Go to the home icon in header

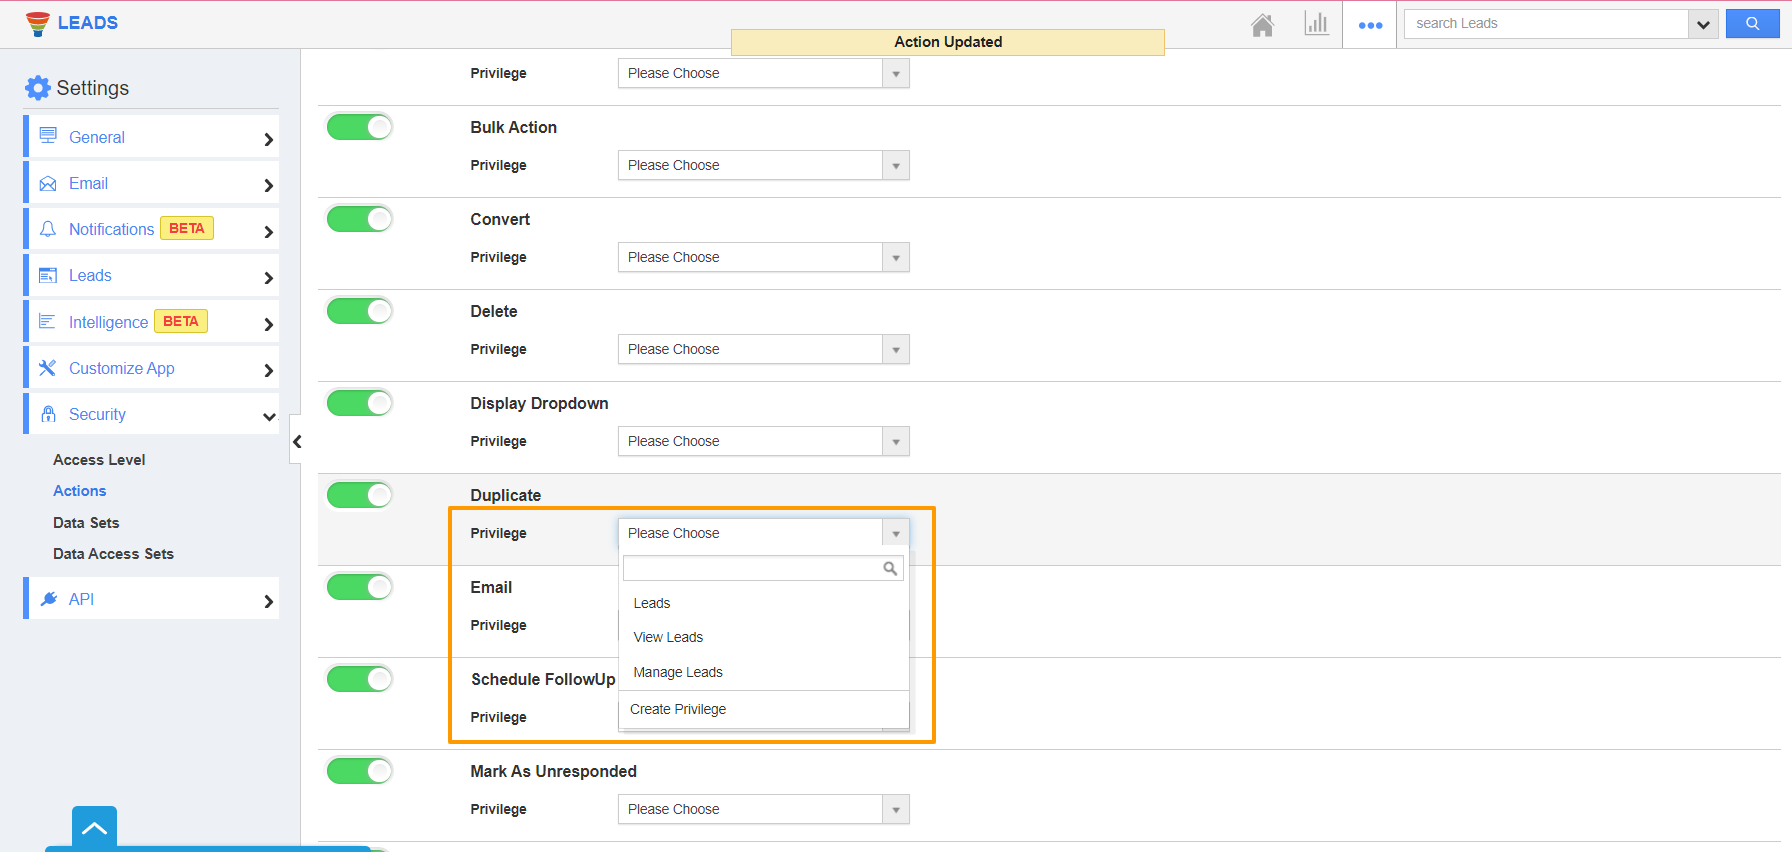[x=1262, y=25]
